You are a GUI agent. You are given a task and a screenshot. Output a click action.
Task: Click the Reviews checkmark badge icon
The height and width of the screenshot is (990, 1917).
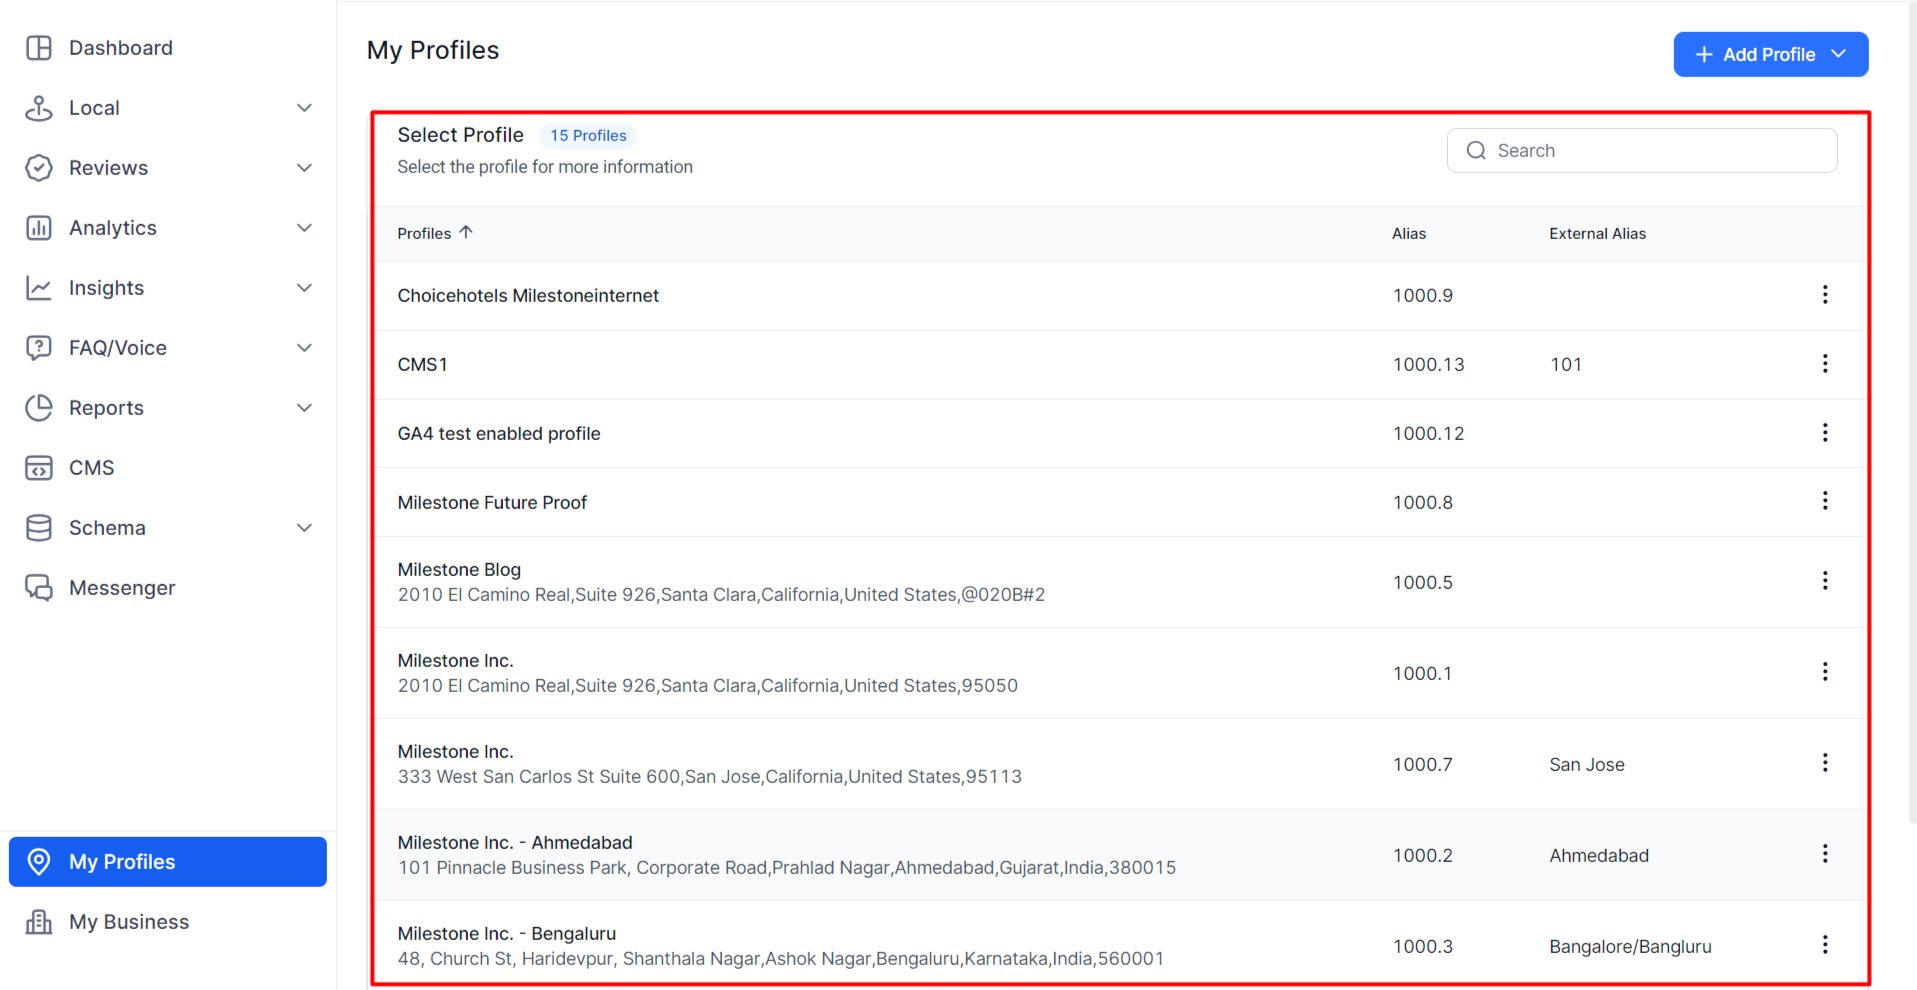coord(39,168)
